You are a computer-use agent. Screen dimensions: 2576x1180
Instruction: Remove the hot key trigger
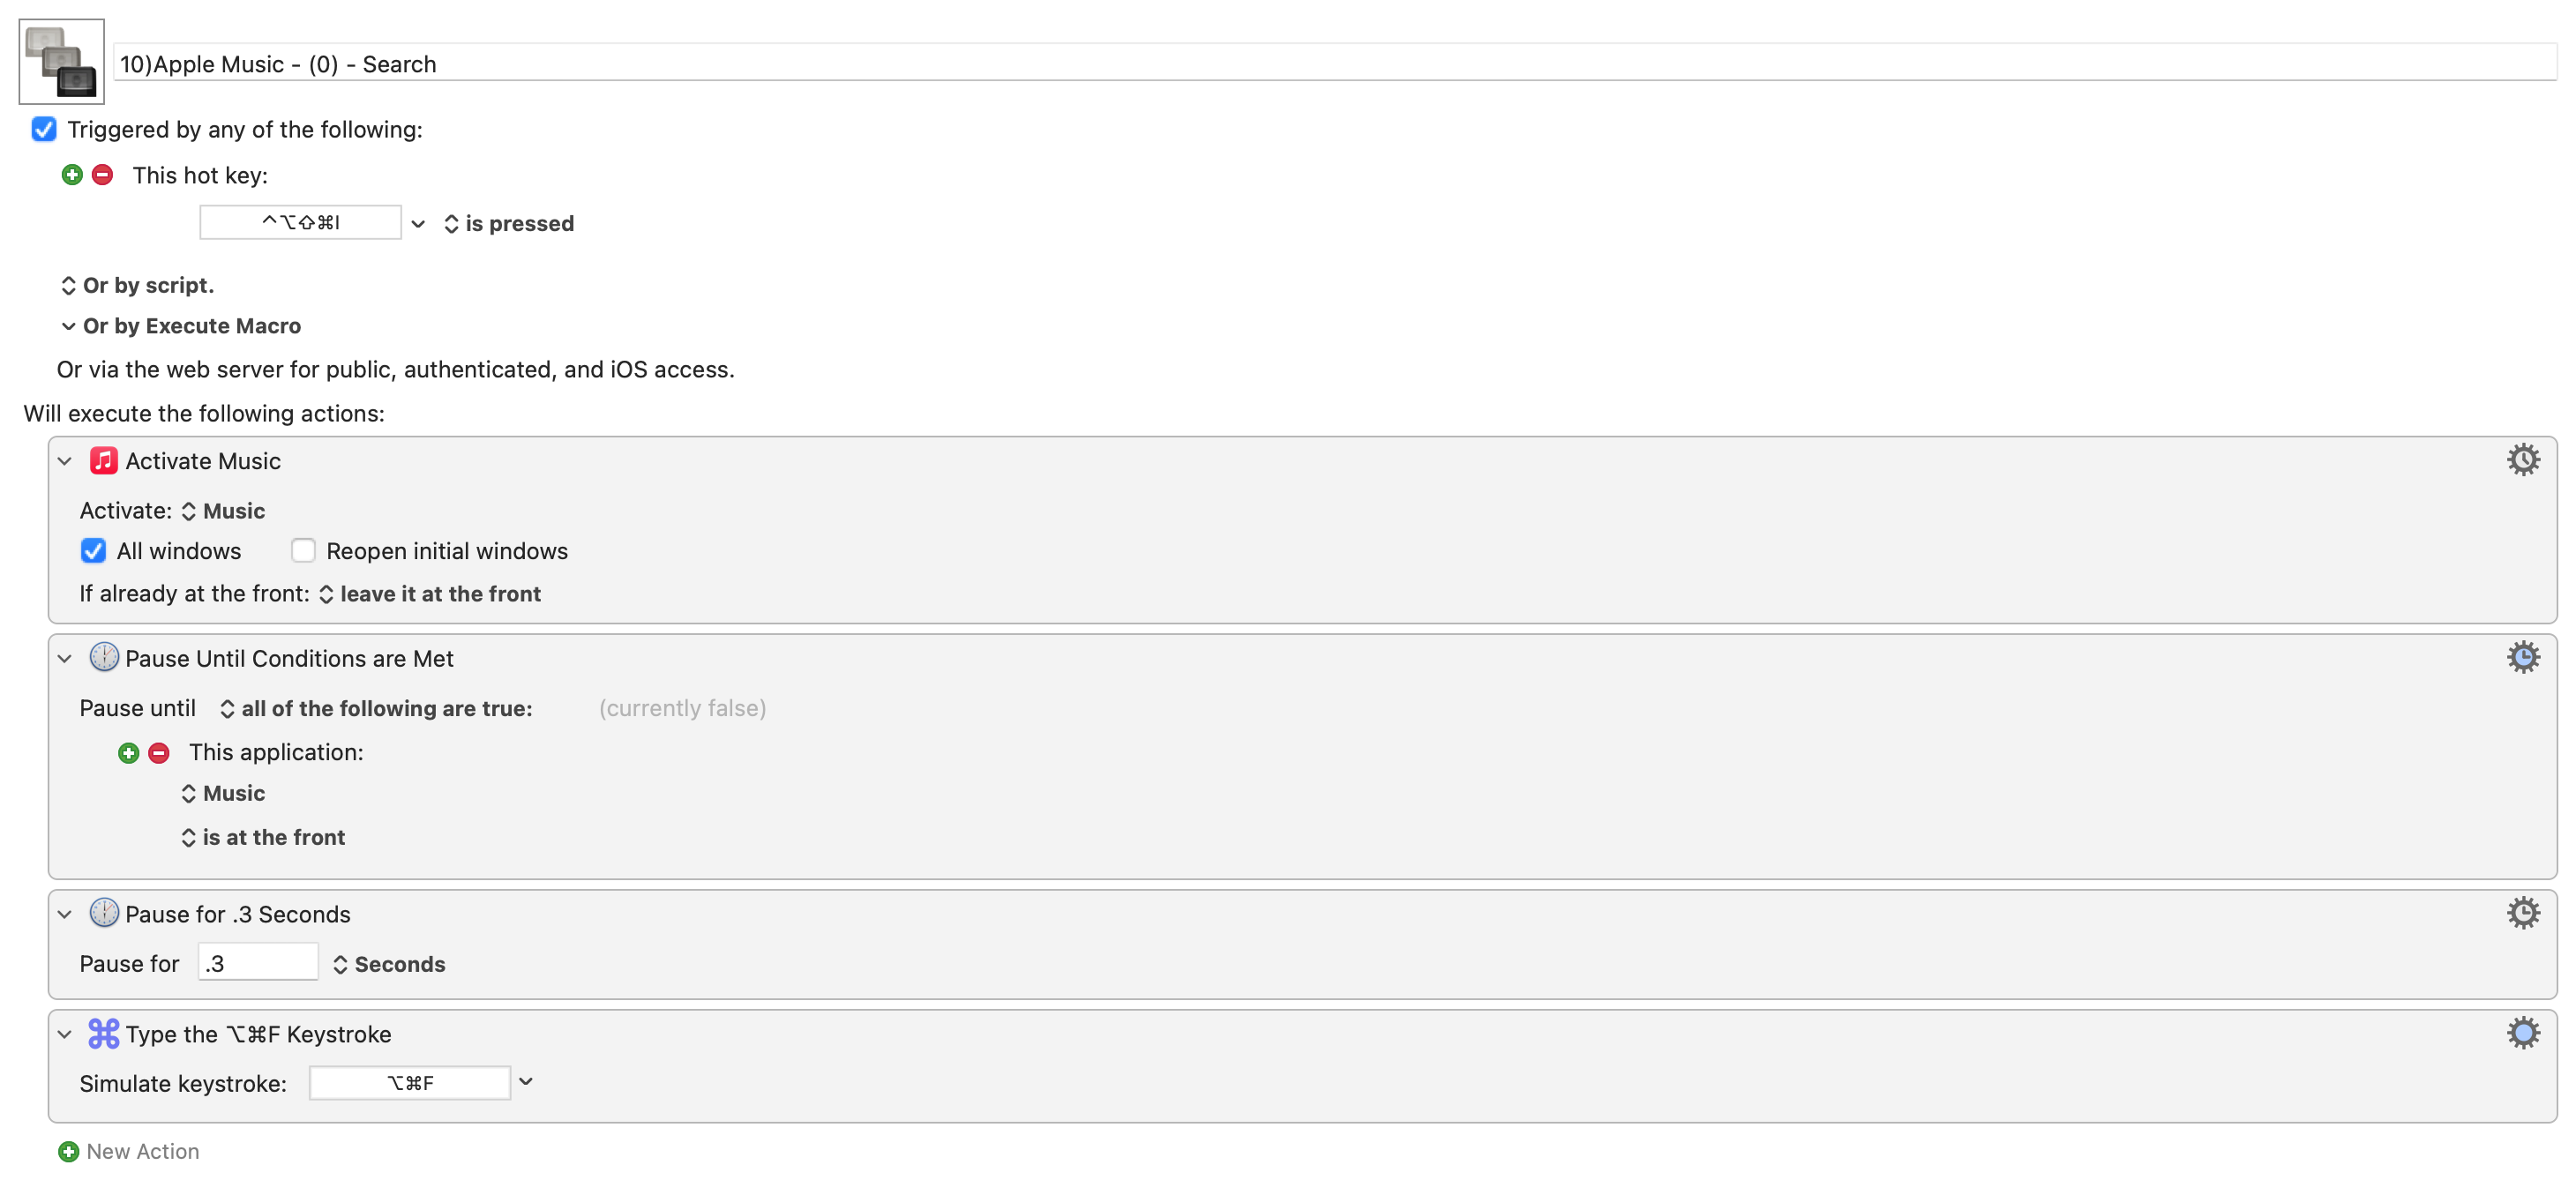(102, 175)
